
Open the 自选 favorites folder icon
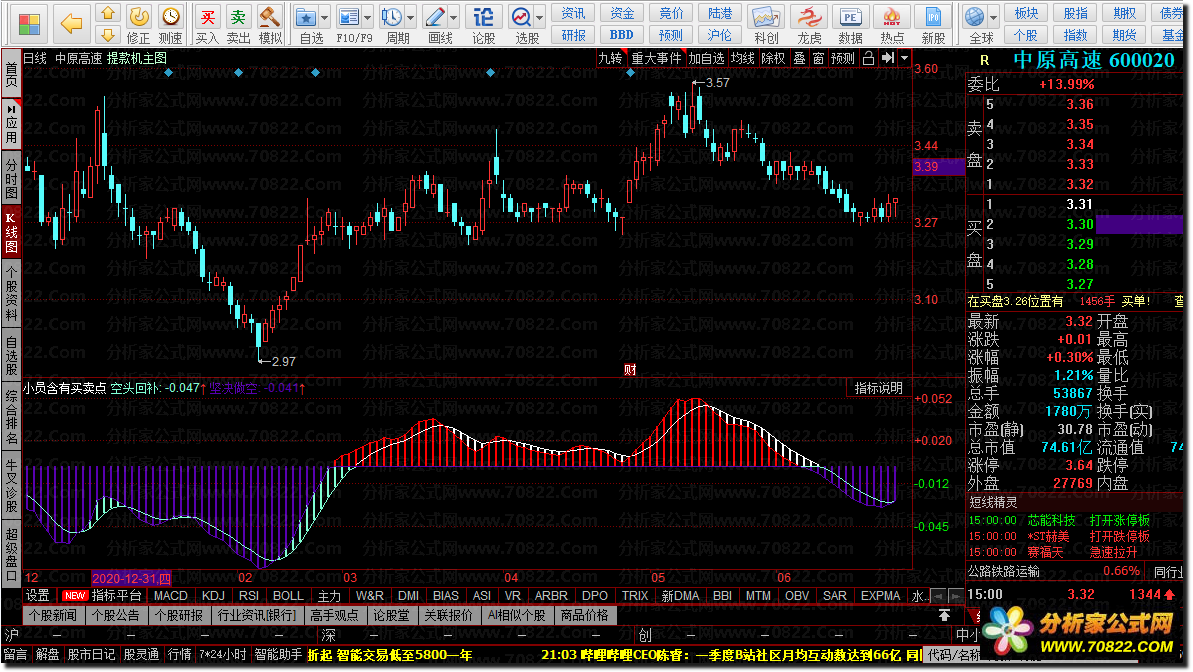[306, 17]
